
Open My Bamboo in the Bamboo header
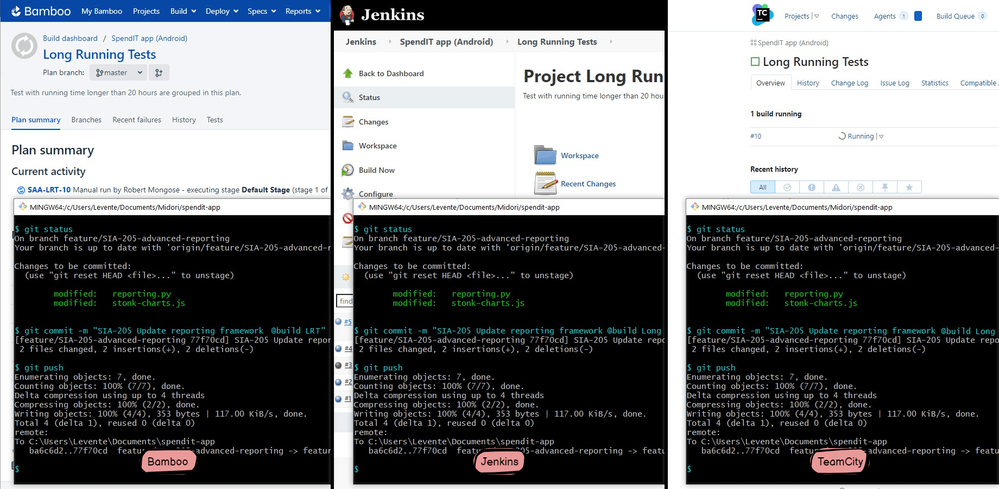pyautogui.click(x=102, y=11)
